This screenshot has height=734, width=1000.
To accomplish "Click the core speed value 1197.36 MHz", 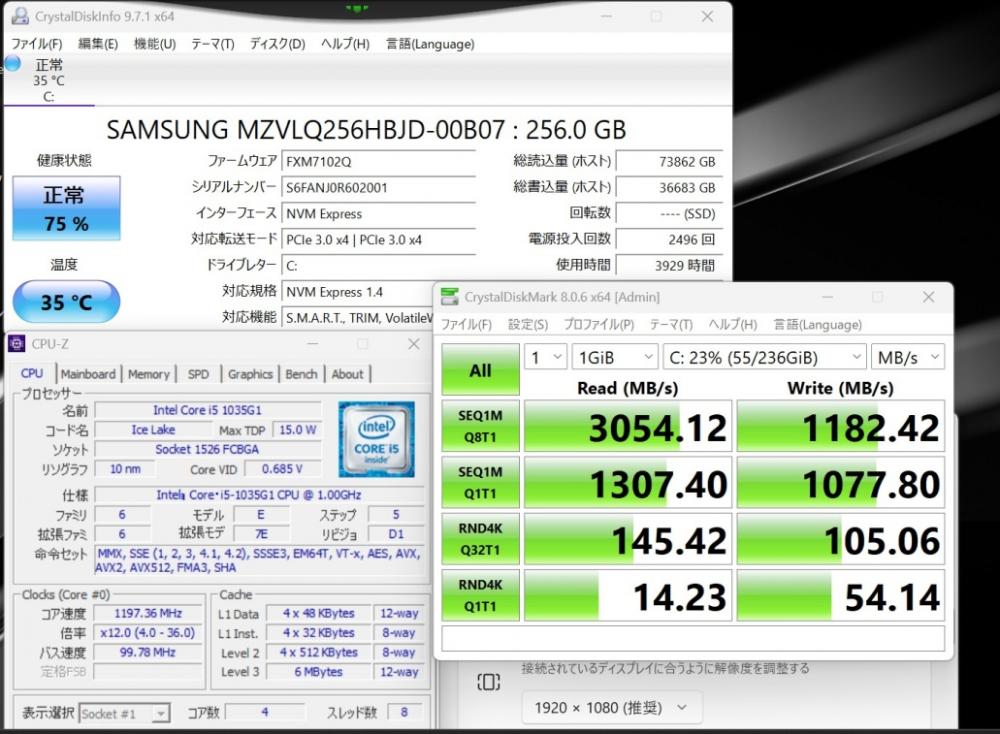I will [148, 613].
